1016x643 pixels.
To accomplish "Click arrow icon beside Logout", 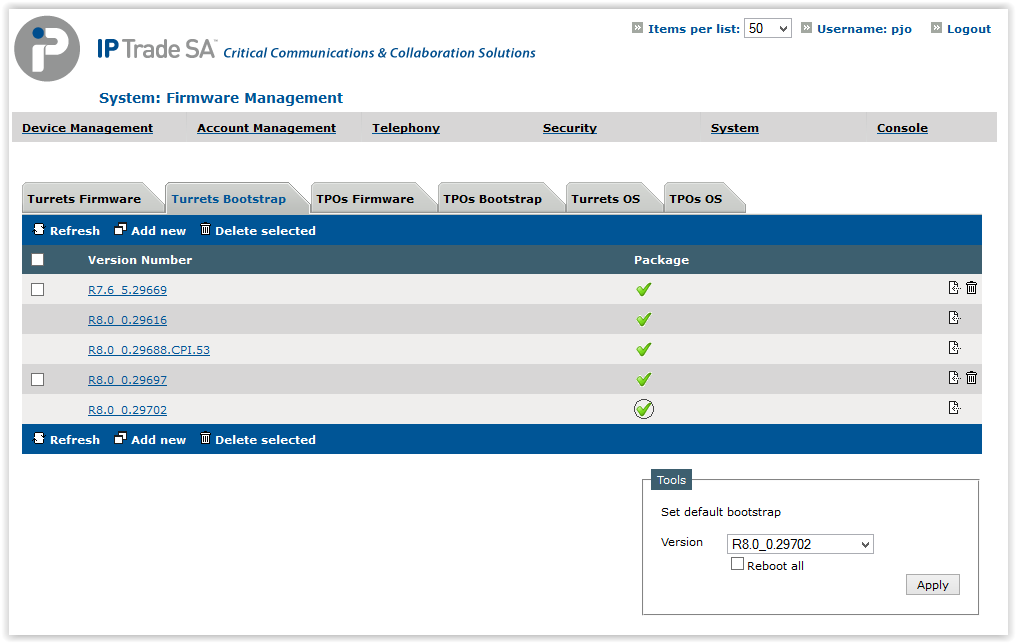I will (936, 28).
